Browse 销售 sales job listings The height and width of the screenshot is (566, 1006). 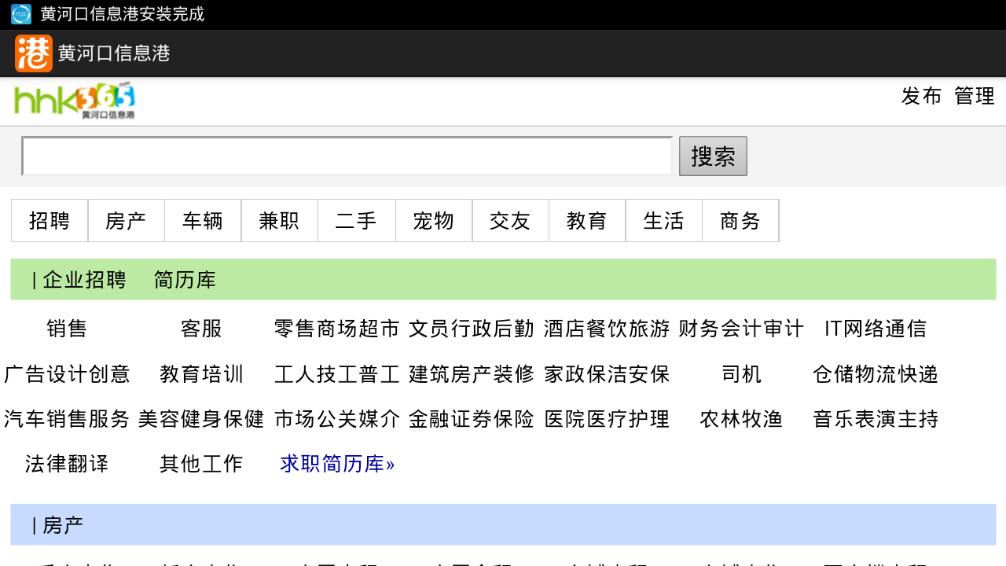point(67,329)
